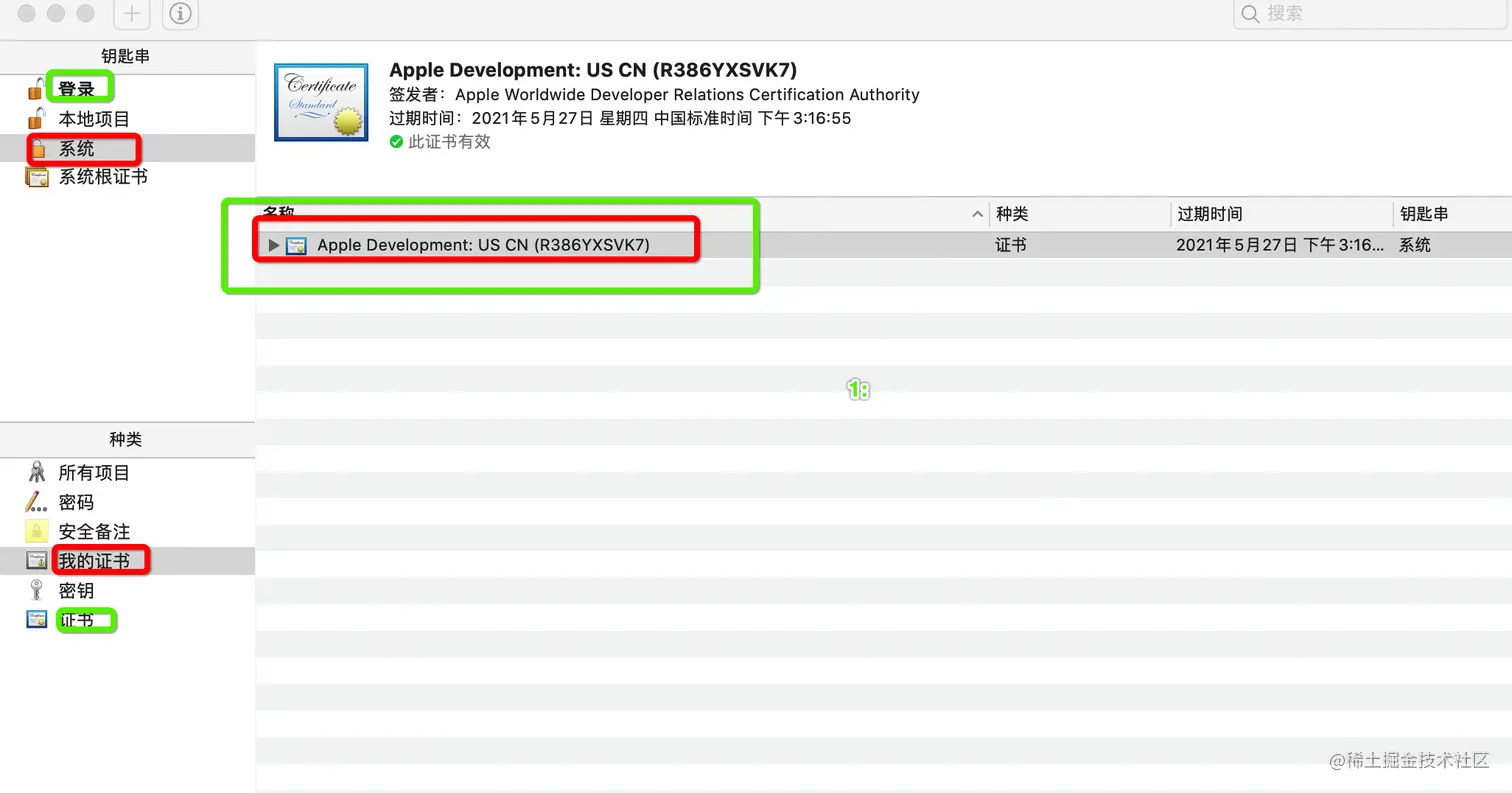The height and width of the screenshot is (793, 1512).
Task: Select the 系统根证书 keychain
Action: coord(103,177)
